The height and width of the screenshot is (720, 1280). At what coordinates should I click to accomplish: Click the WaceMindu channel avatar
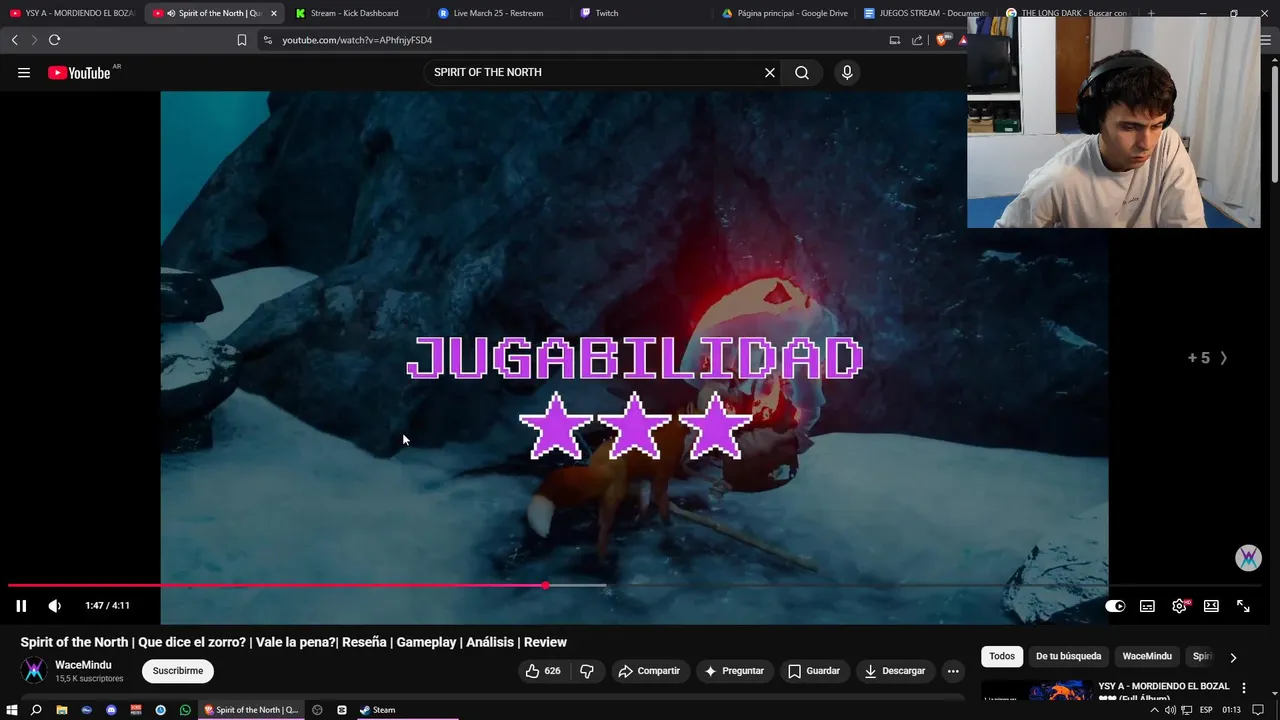[34, 670]
